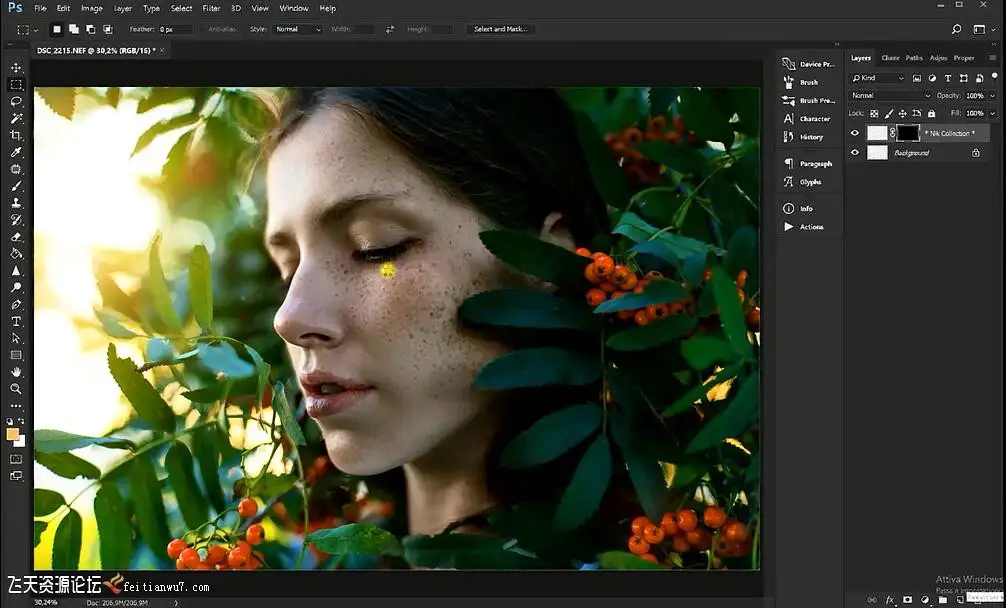Viewport: 1006px width, 608px height.
Task: Activate the Eyedropper tool
Action: (x=16, y=152)
